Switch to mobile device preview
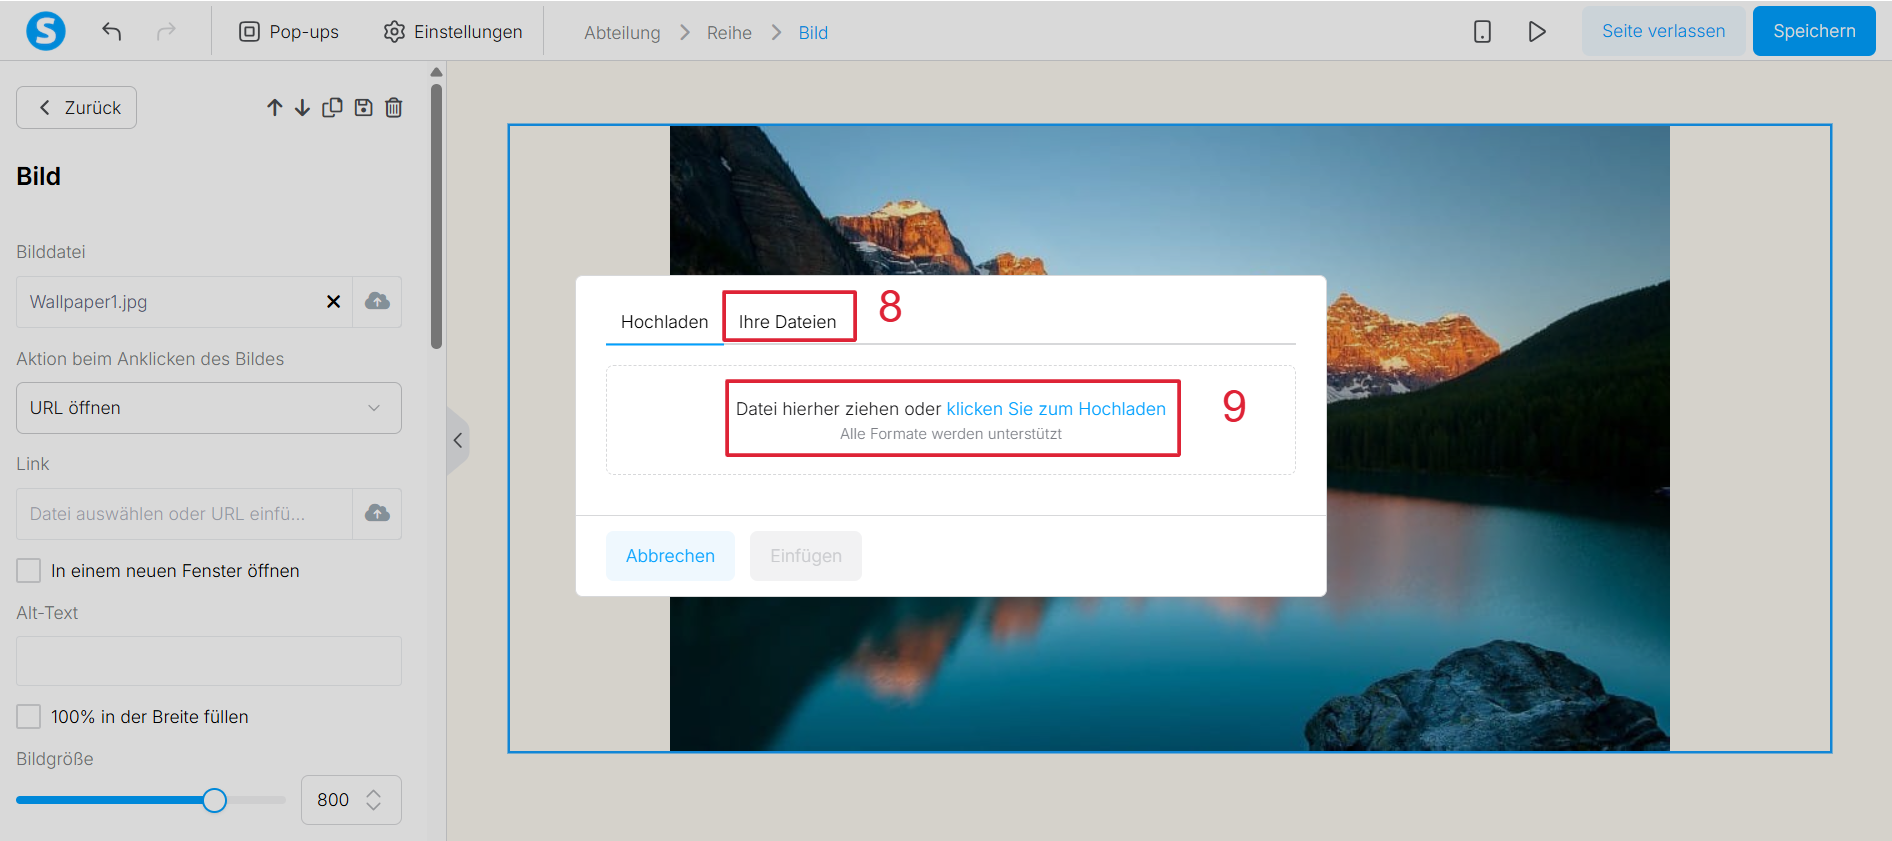 (x=1482, y=32)
